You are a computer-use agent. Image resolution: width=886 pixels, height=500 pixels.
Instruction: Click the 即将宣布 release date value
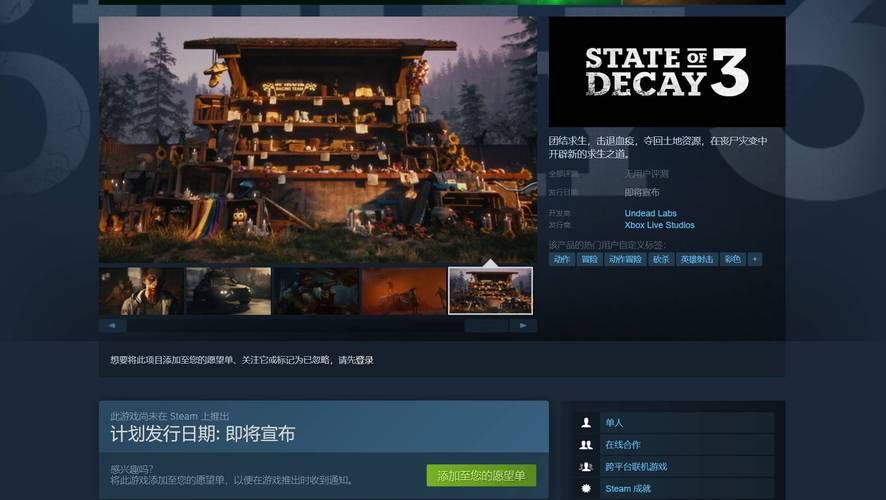tap(642, 192)
